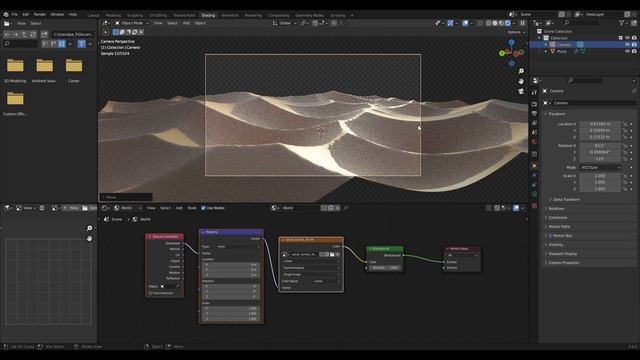640x360 pixels.
Task: Toggle Collection exclude checkbox in outliner
Action: (x=621, y=38)
